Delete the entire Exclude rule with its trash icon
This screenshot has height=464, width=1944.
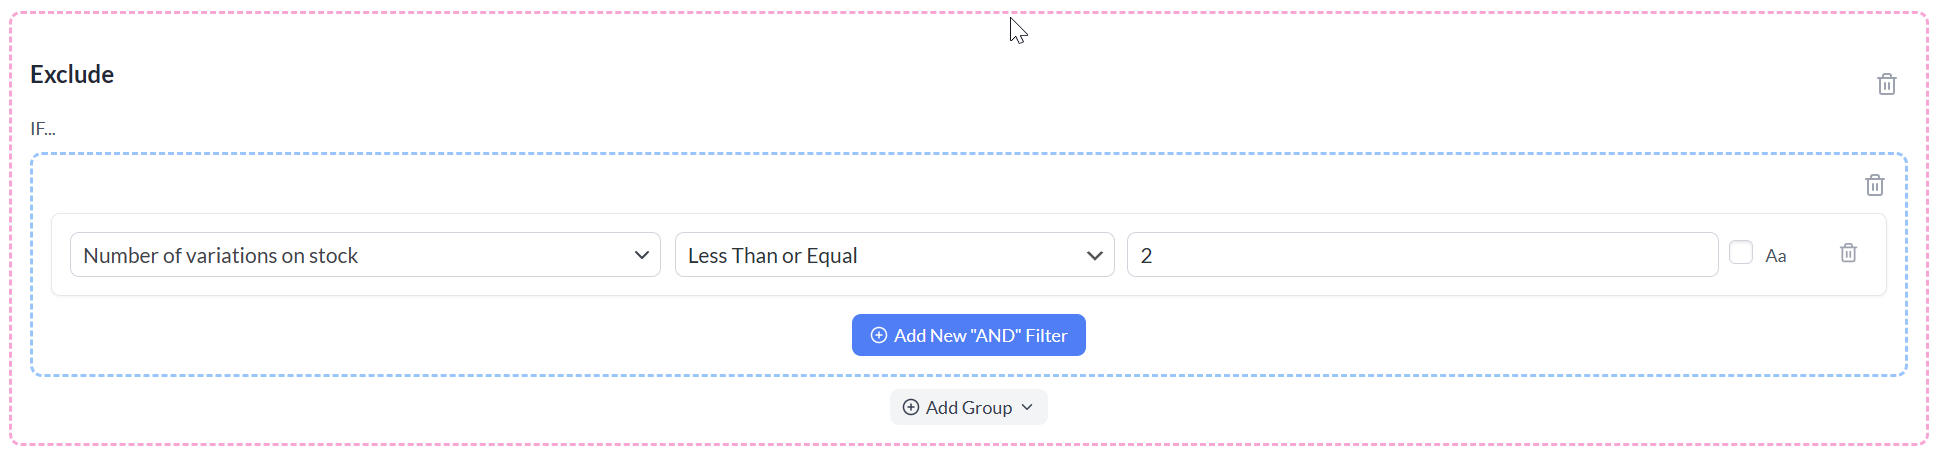click(1886, 84)
